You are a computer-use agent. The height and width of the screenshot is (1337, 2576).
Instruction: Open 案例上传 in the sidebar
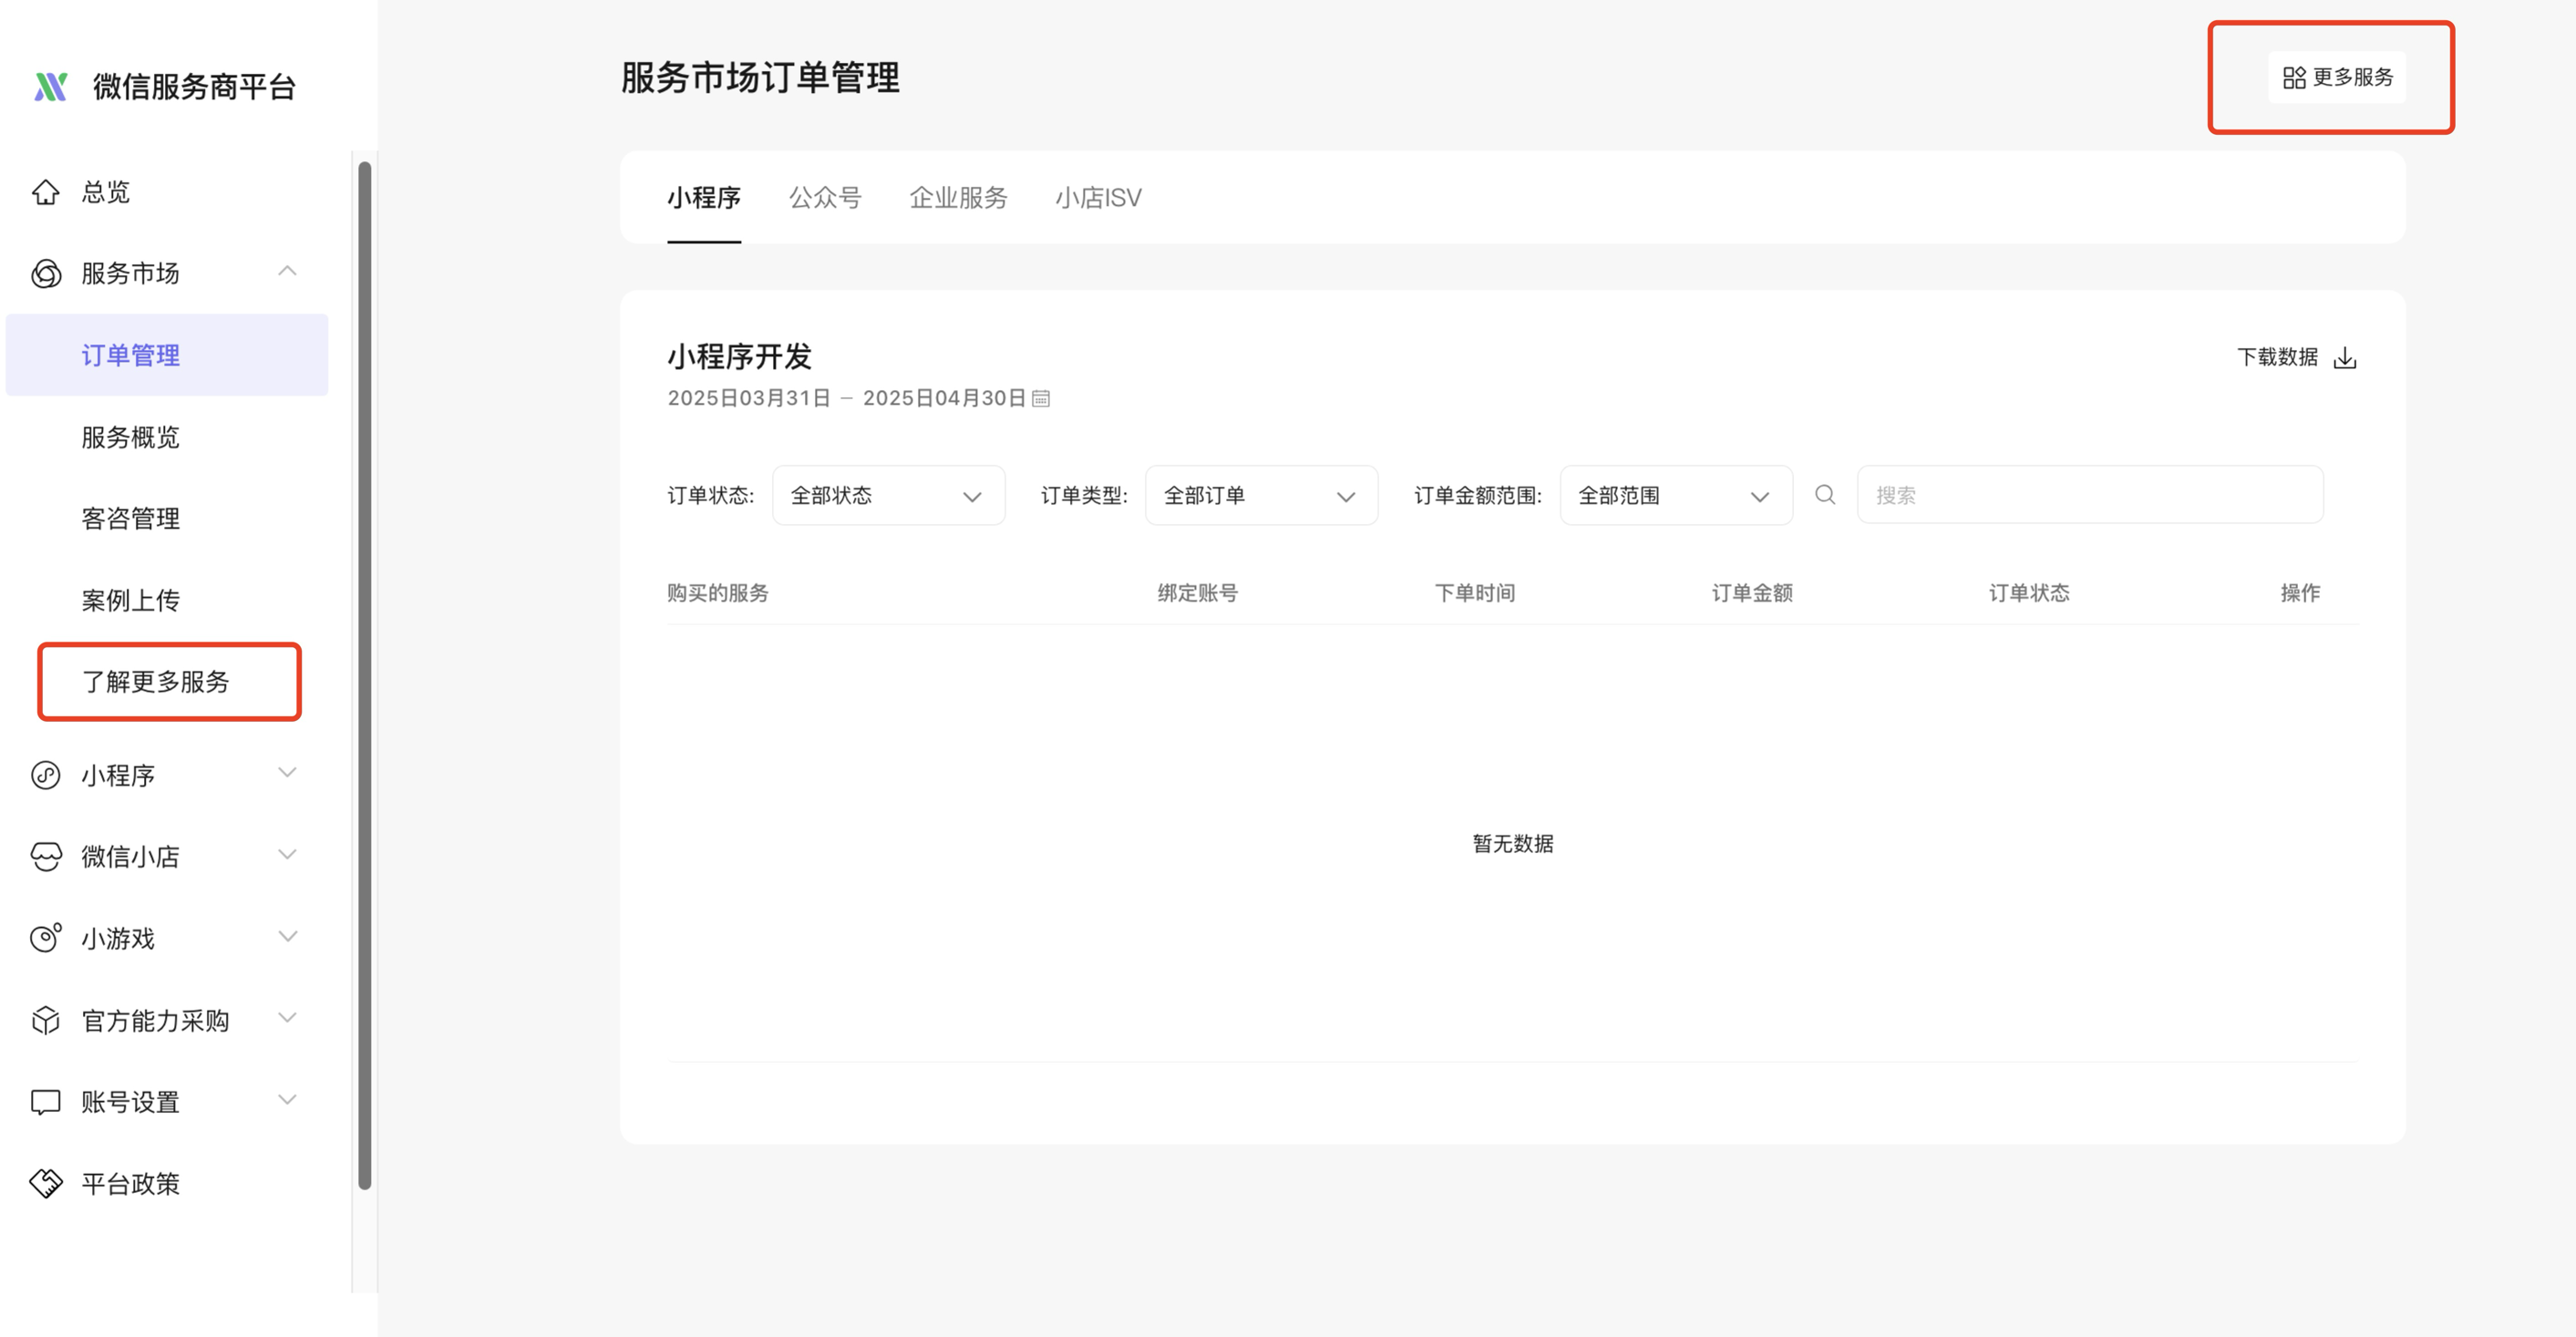coord(131,601)
